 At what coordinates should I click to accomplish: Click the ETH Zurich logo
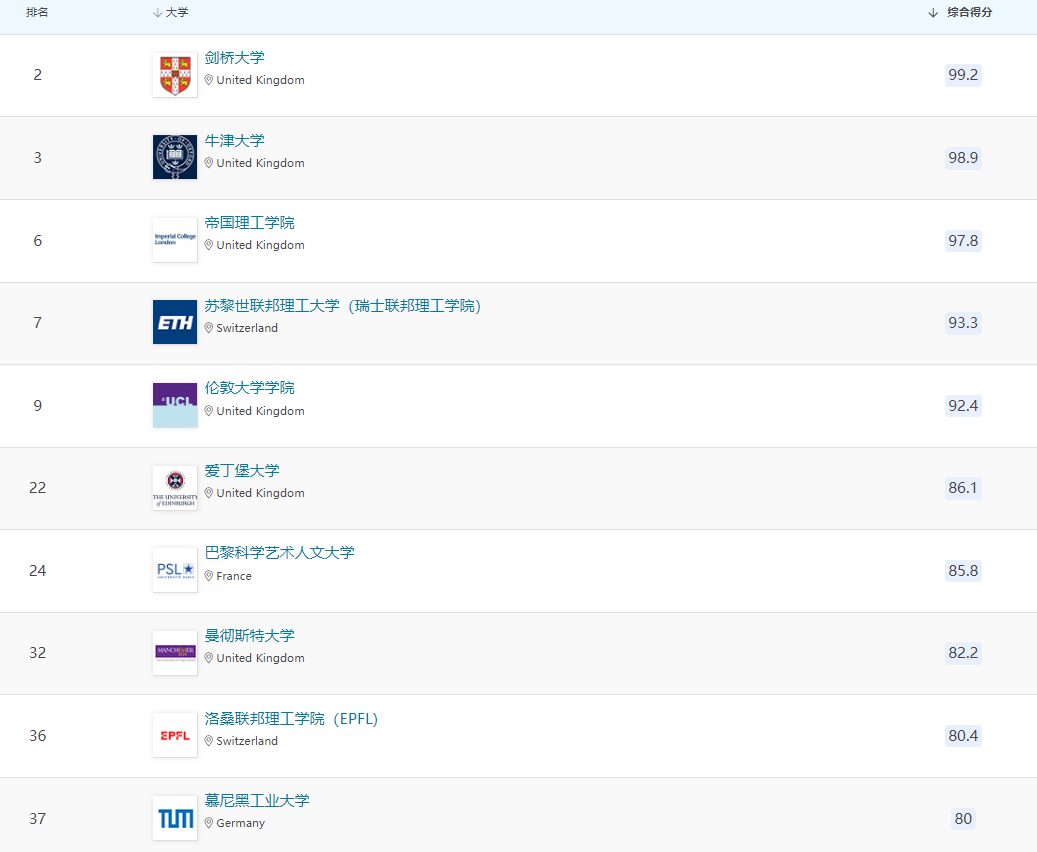click(x=175, y=322)
